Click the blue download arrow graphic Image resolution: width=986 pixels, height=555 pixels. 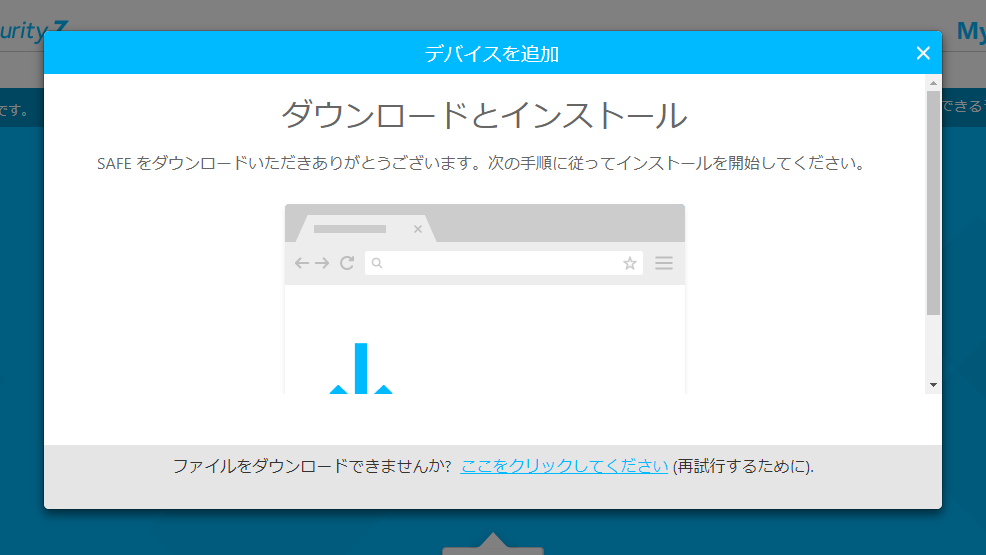pos(361,370)
